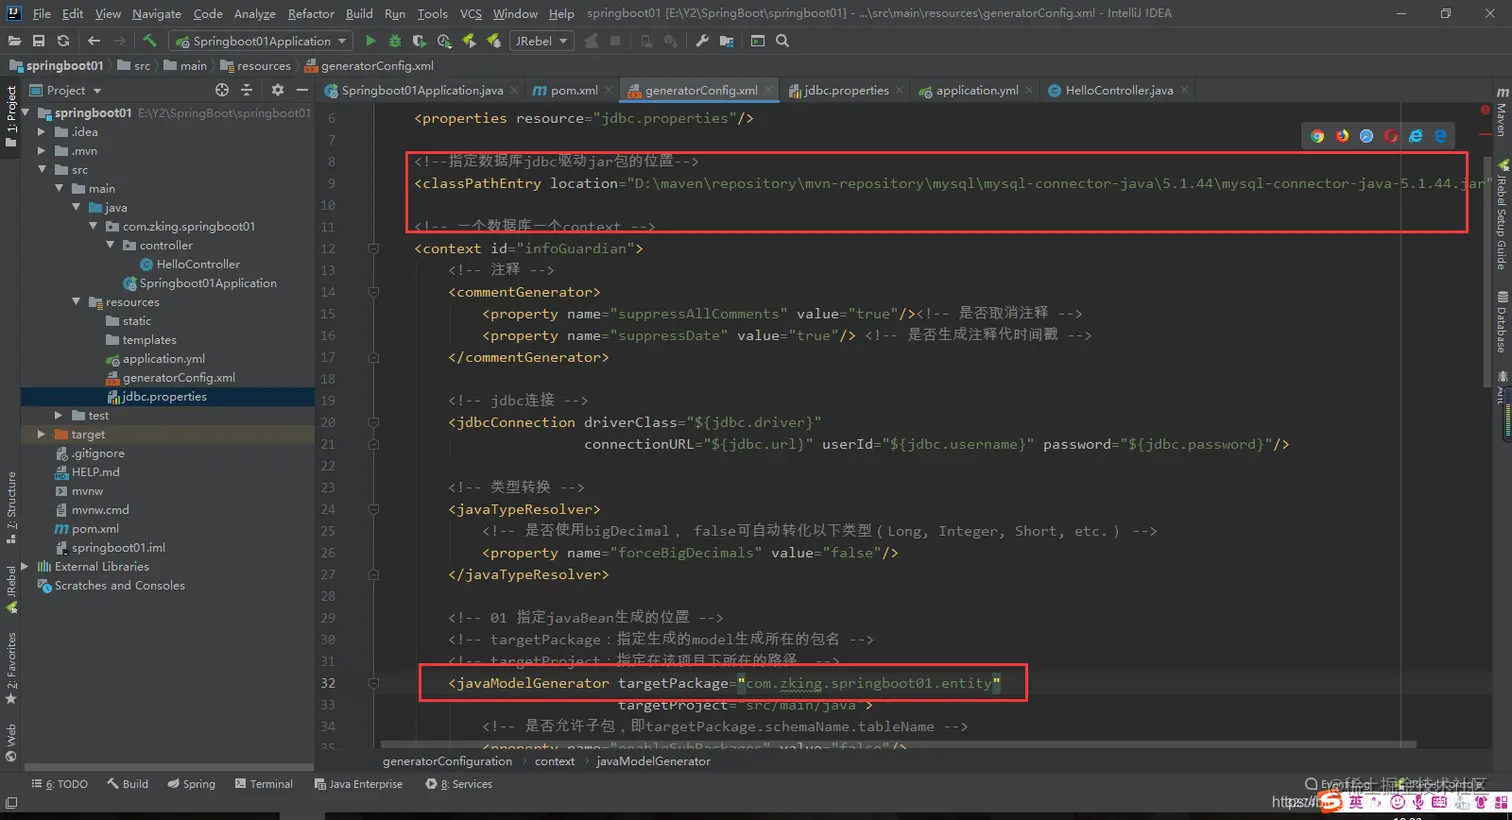
Task: Collapse the resources folder in project tree
Action: [75, 302]
